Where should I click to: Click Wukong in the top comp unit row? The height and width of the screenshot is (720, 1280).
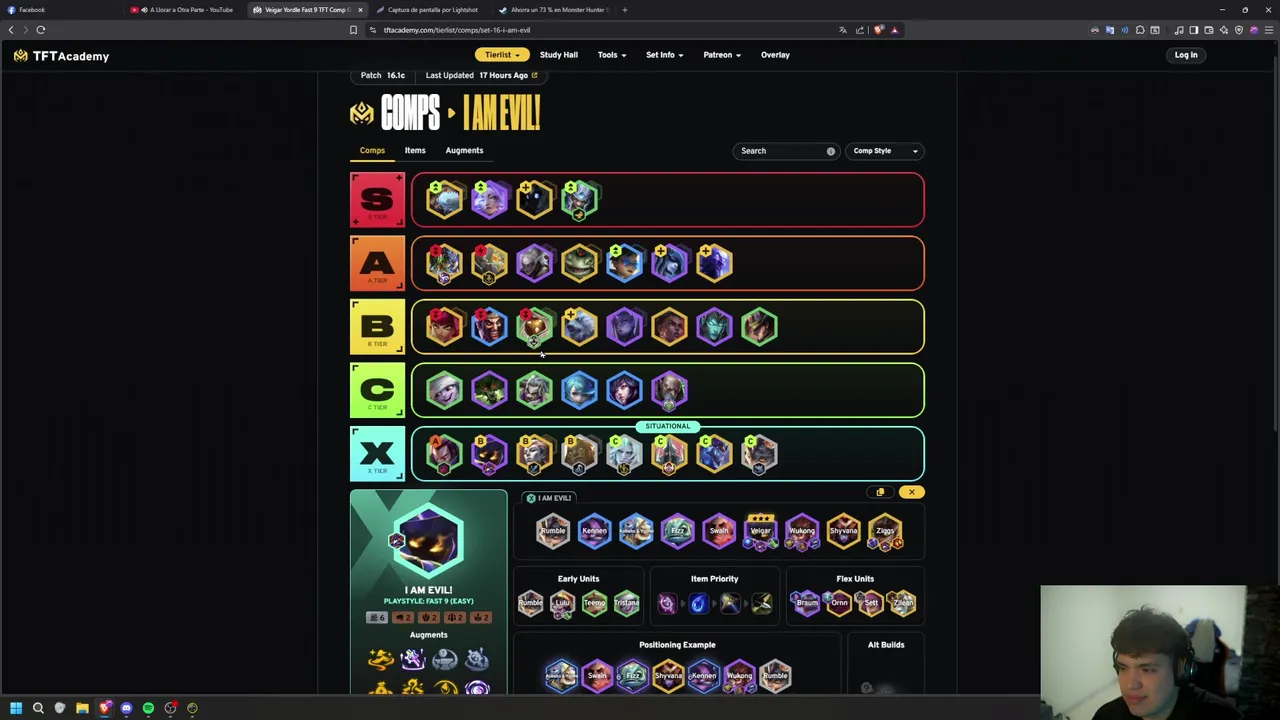coord(802,531)
